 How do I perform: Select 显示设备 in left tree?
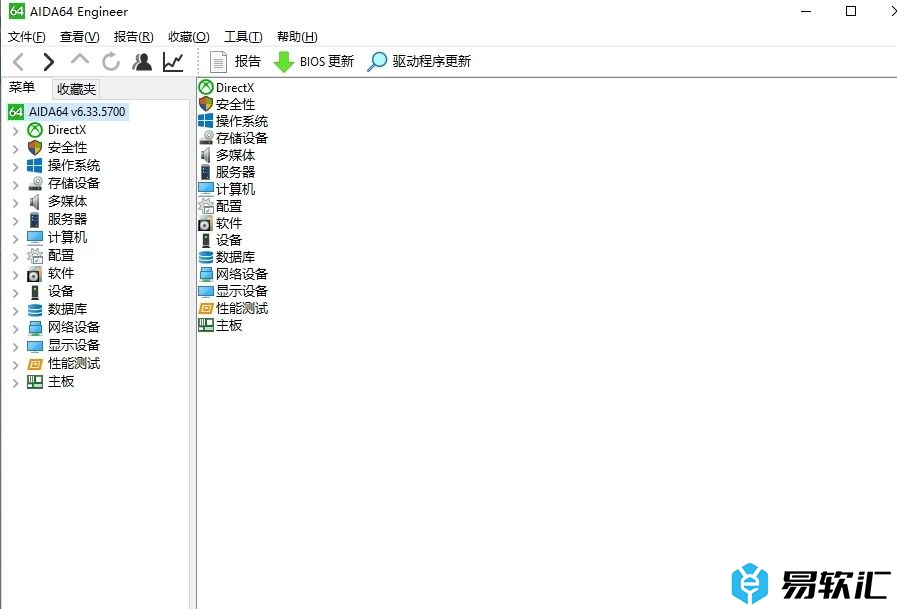pos(74,345)
